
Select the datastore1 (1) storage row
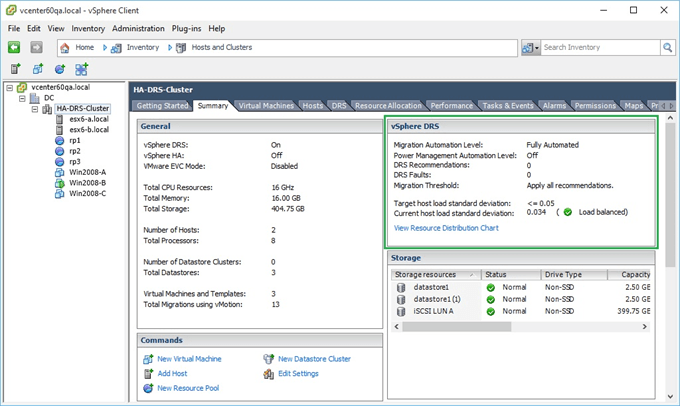point(521,299)
